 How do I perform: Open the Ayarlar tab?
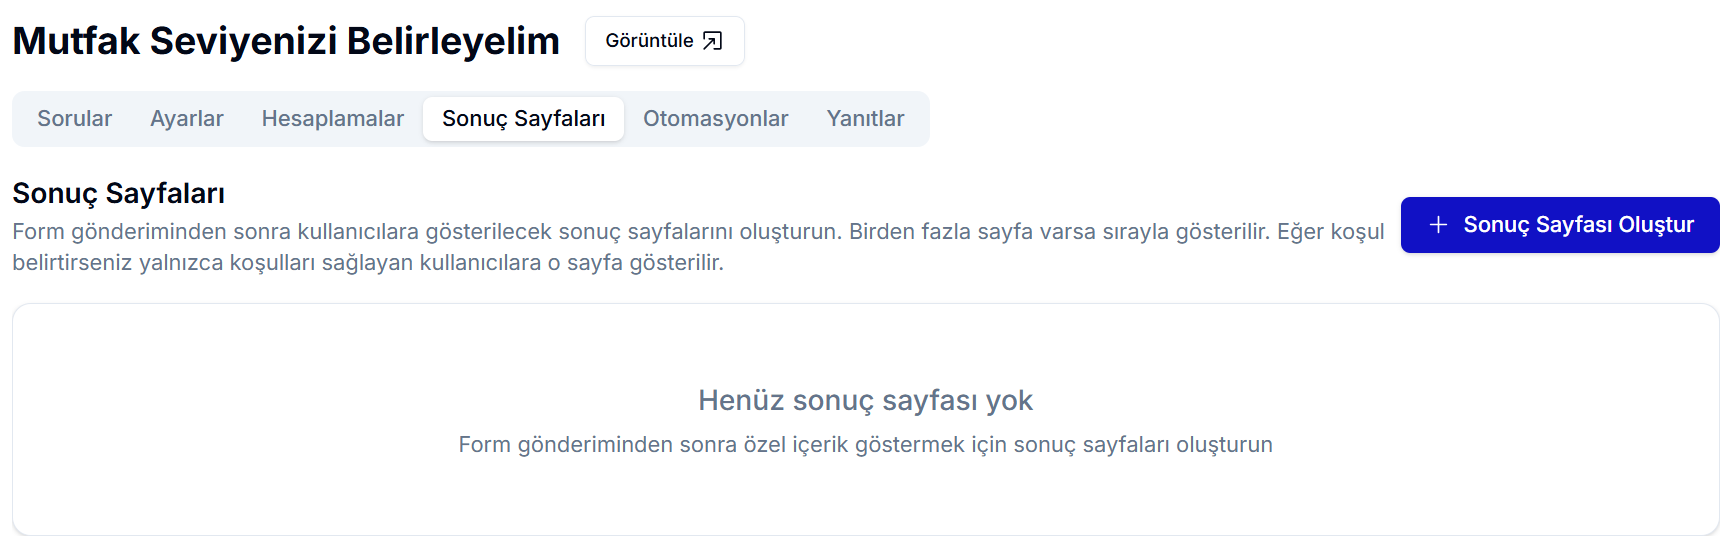coord(187,119)
